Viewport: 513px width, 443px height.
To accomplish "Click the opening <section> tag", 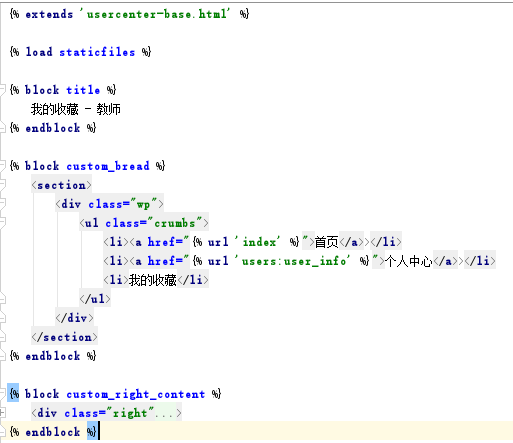I will (61, 185).
